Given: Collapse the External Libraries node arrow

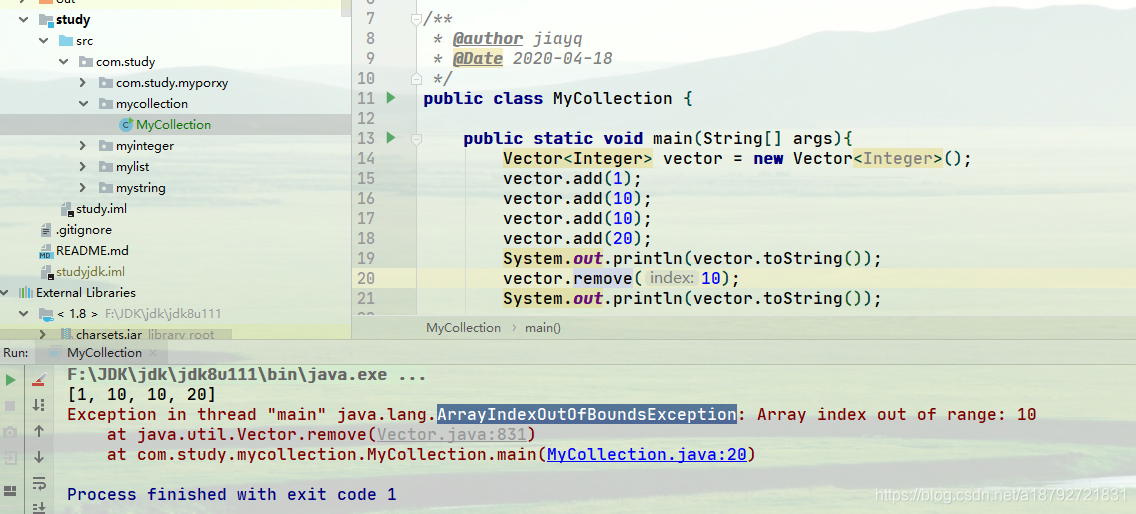Looking at the screenshot, I should (6, 293).
